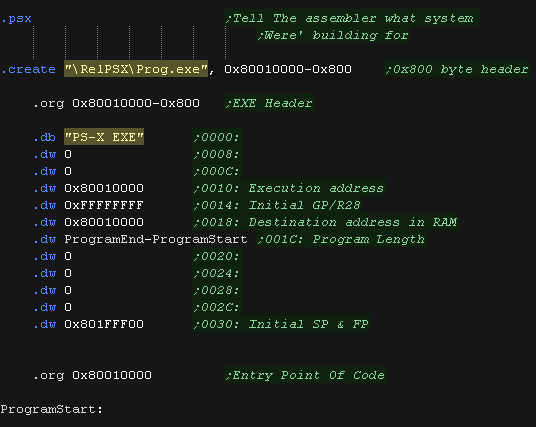Viewport: 536px width, 427px height.
Task: Click ProgramEnd-ProgramStart expression
Action: (156, 239)
